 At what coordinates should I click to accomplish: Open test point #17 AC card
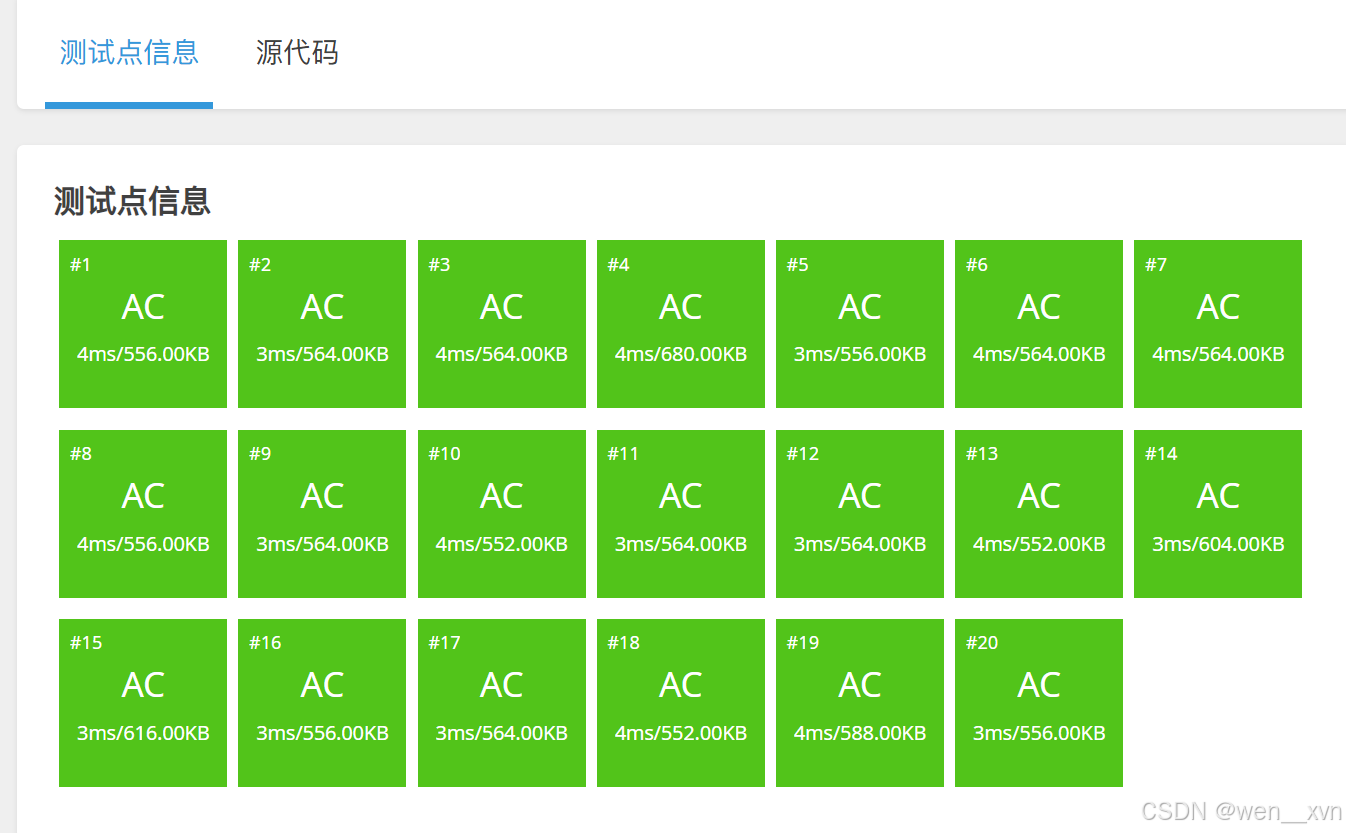[501, 703]
